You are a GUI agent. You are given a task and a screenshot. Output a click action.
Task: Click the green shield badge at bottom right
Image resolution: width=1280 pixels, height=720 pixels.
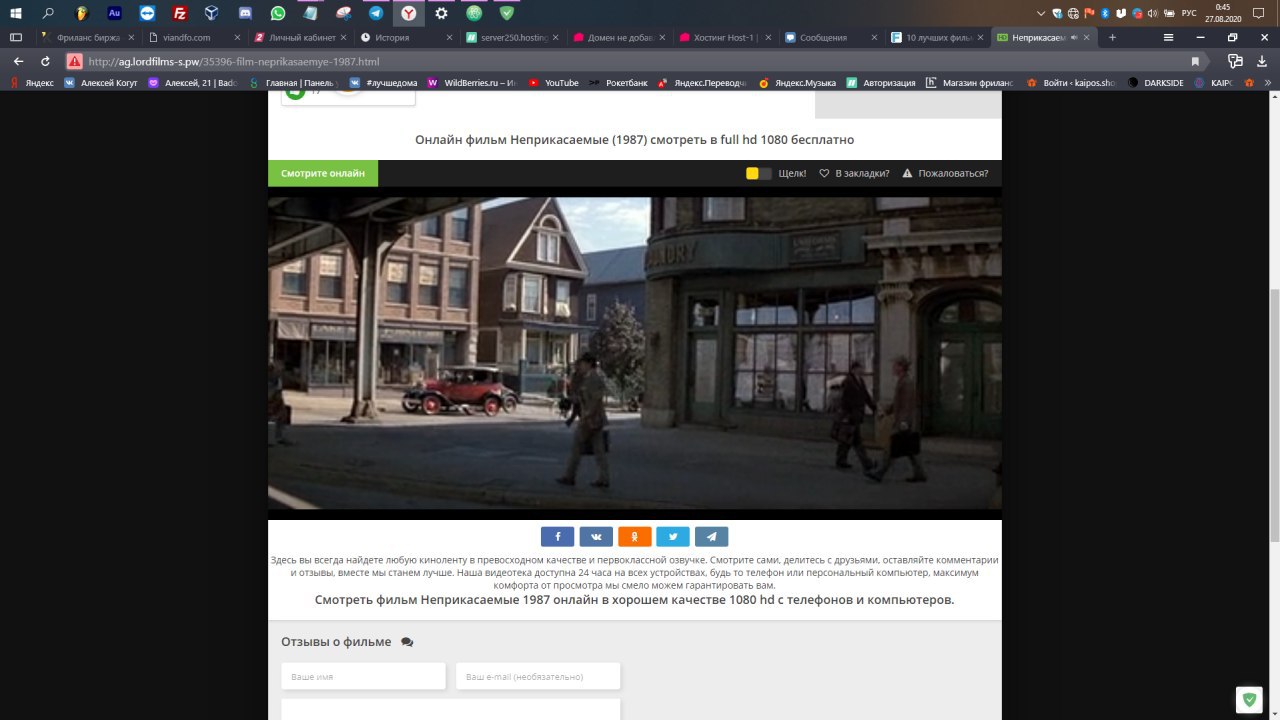click(1248, 700)
